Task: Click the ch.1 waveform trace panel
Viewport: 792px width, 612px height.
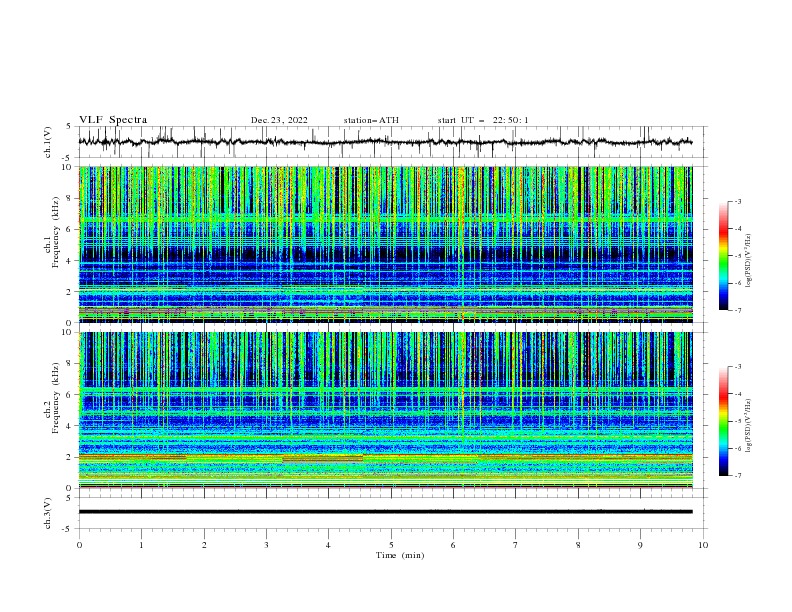Action: click(x=392, y=142)
